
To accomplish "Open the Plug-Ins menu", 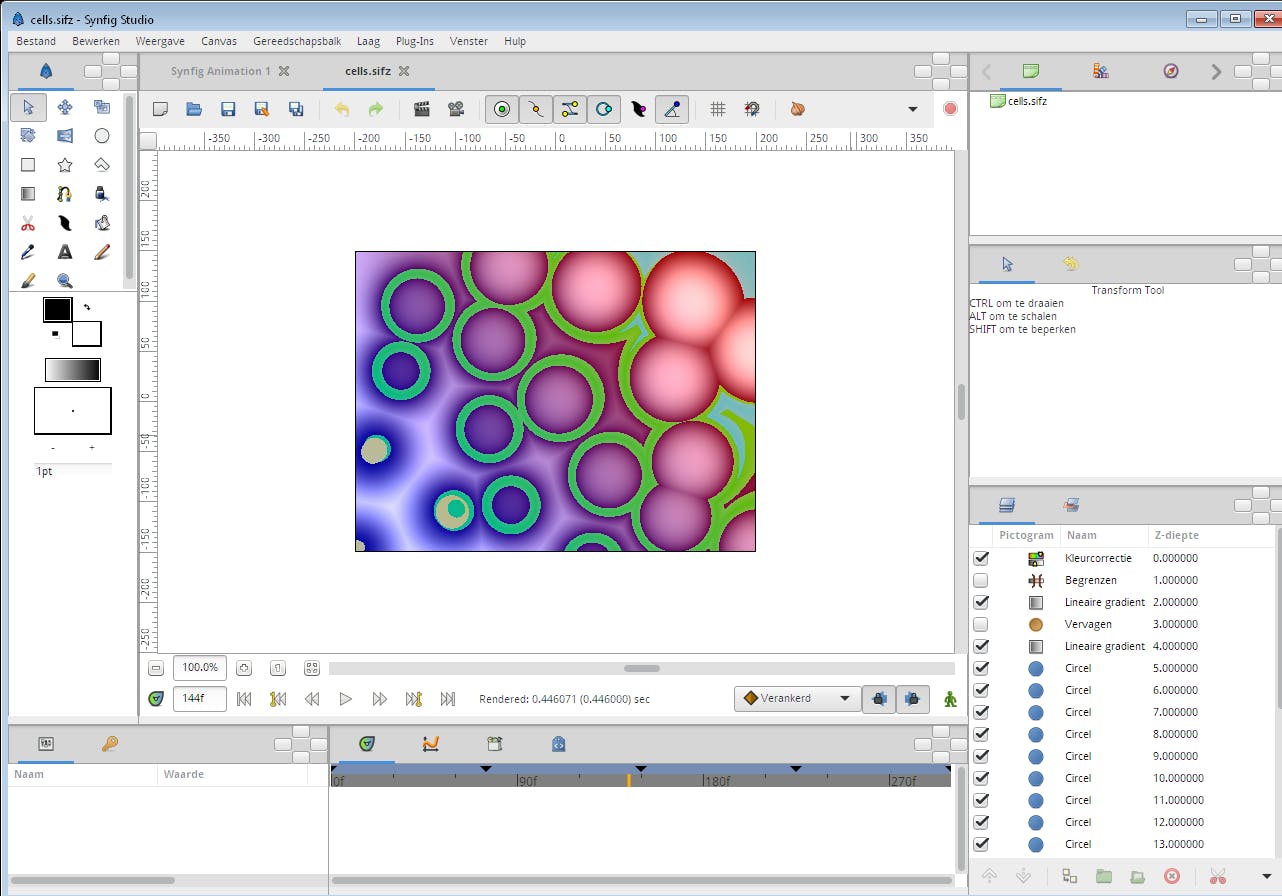I will pos(414,41).
